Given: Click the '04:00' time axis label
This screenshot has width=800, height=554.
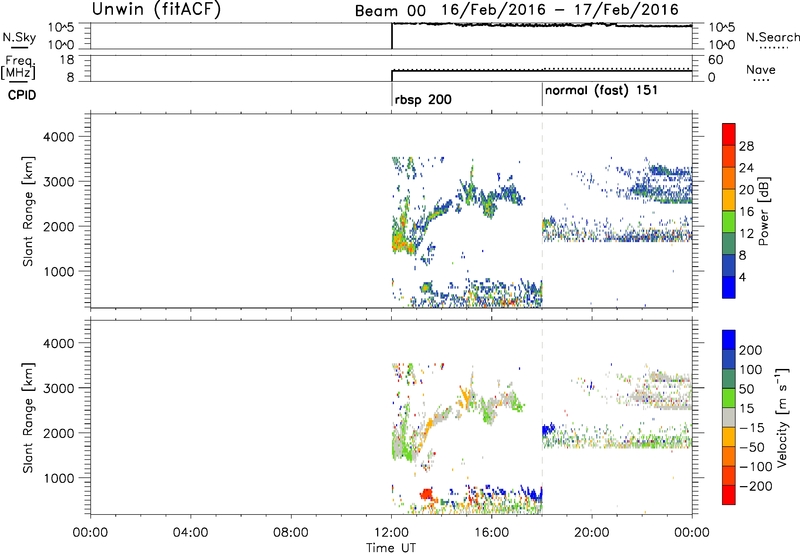Looking at the screenshot, I should [190, 533].
